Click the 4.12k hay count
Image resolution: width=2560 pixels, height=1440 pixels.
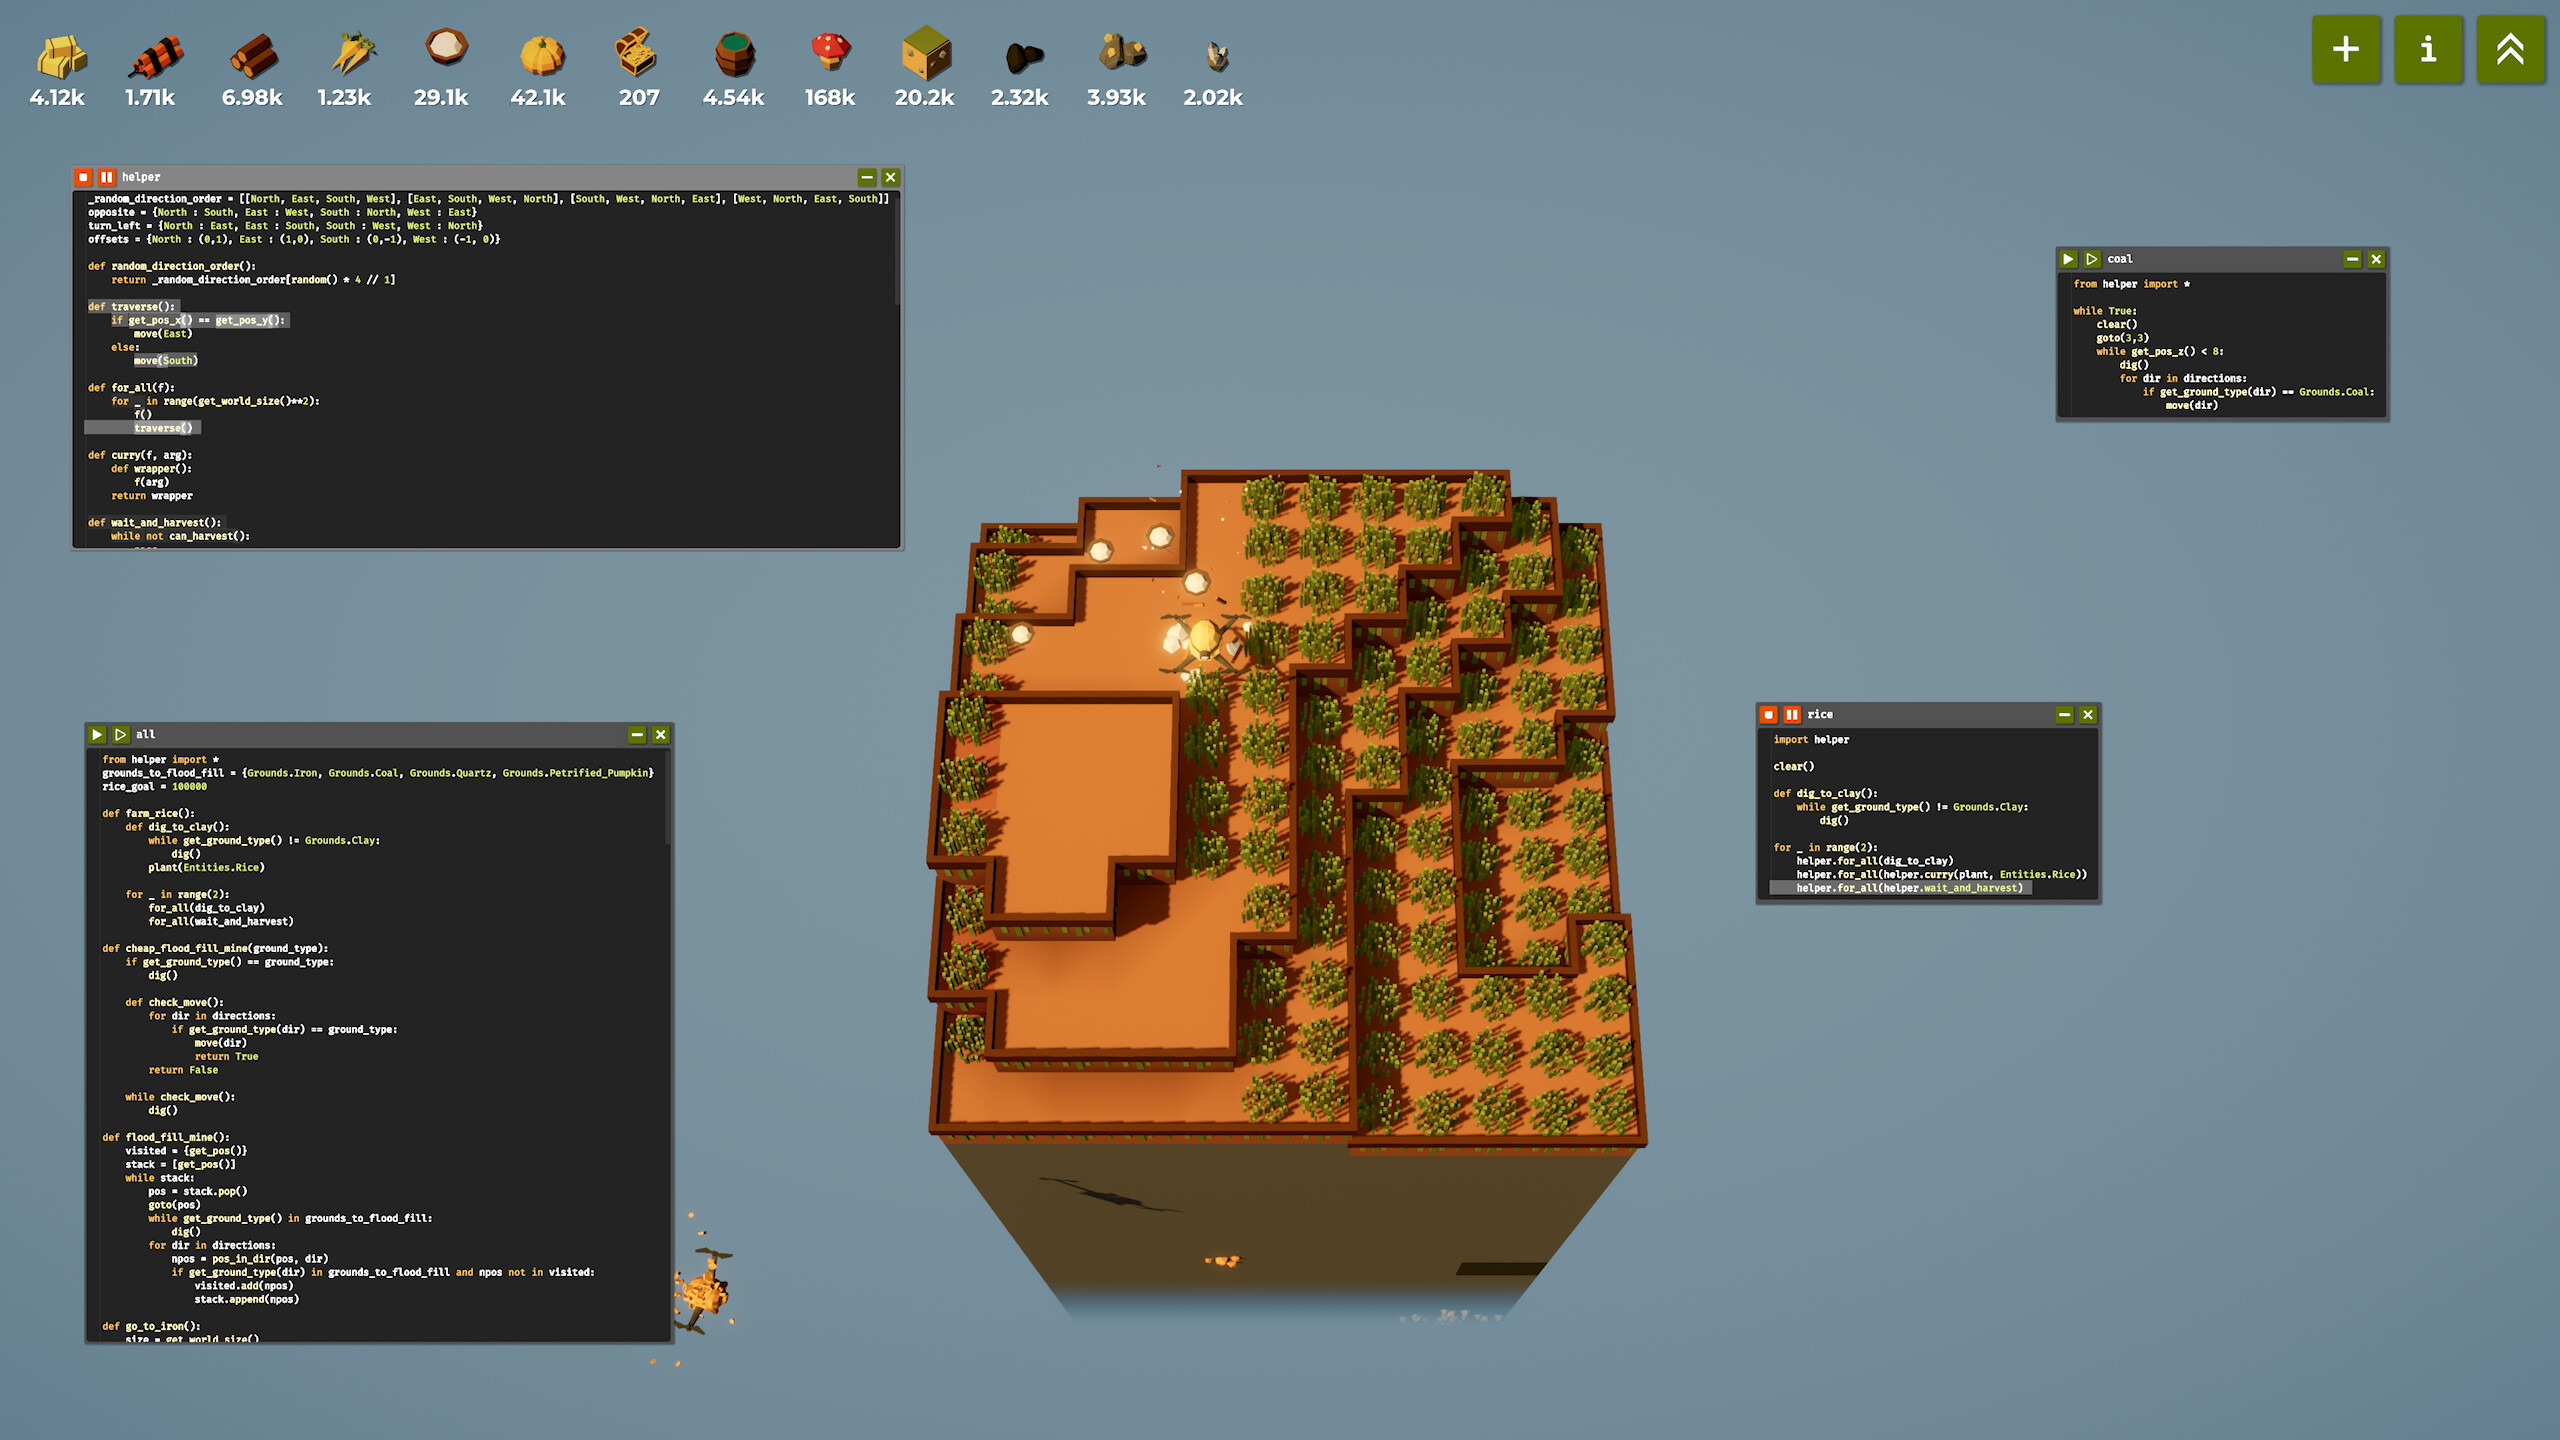tap(57, 97)
